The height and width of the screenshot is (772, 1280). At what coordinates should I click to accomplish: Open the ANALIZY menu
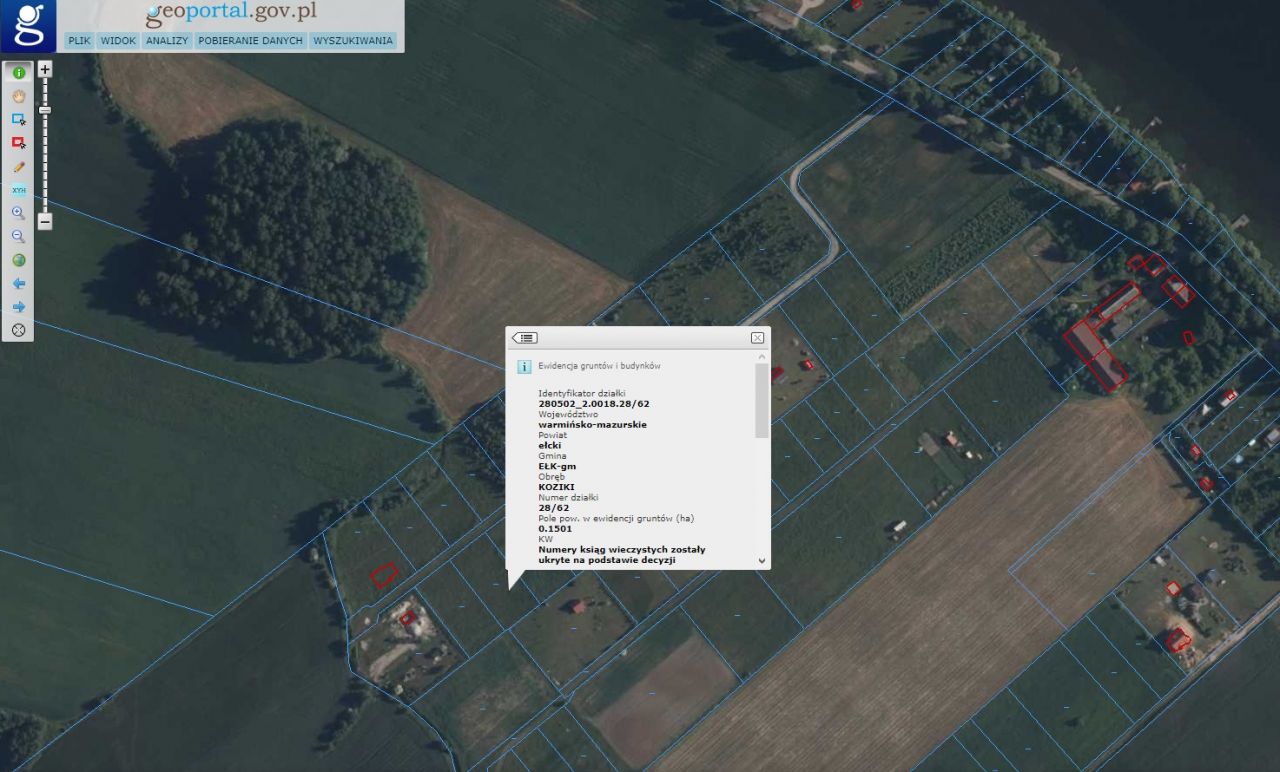pos(167,41)
